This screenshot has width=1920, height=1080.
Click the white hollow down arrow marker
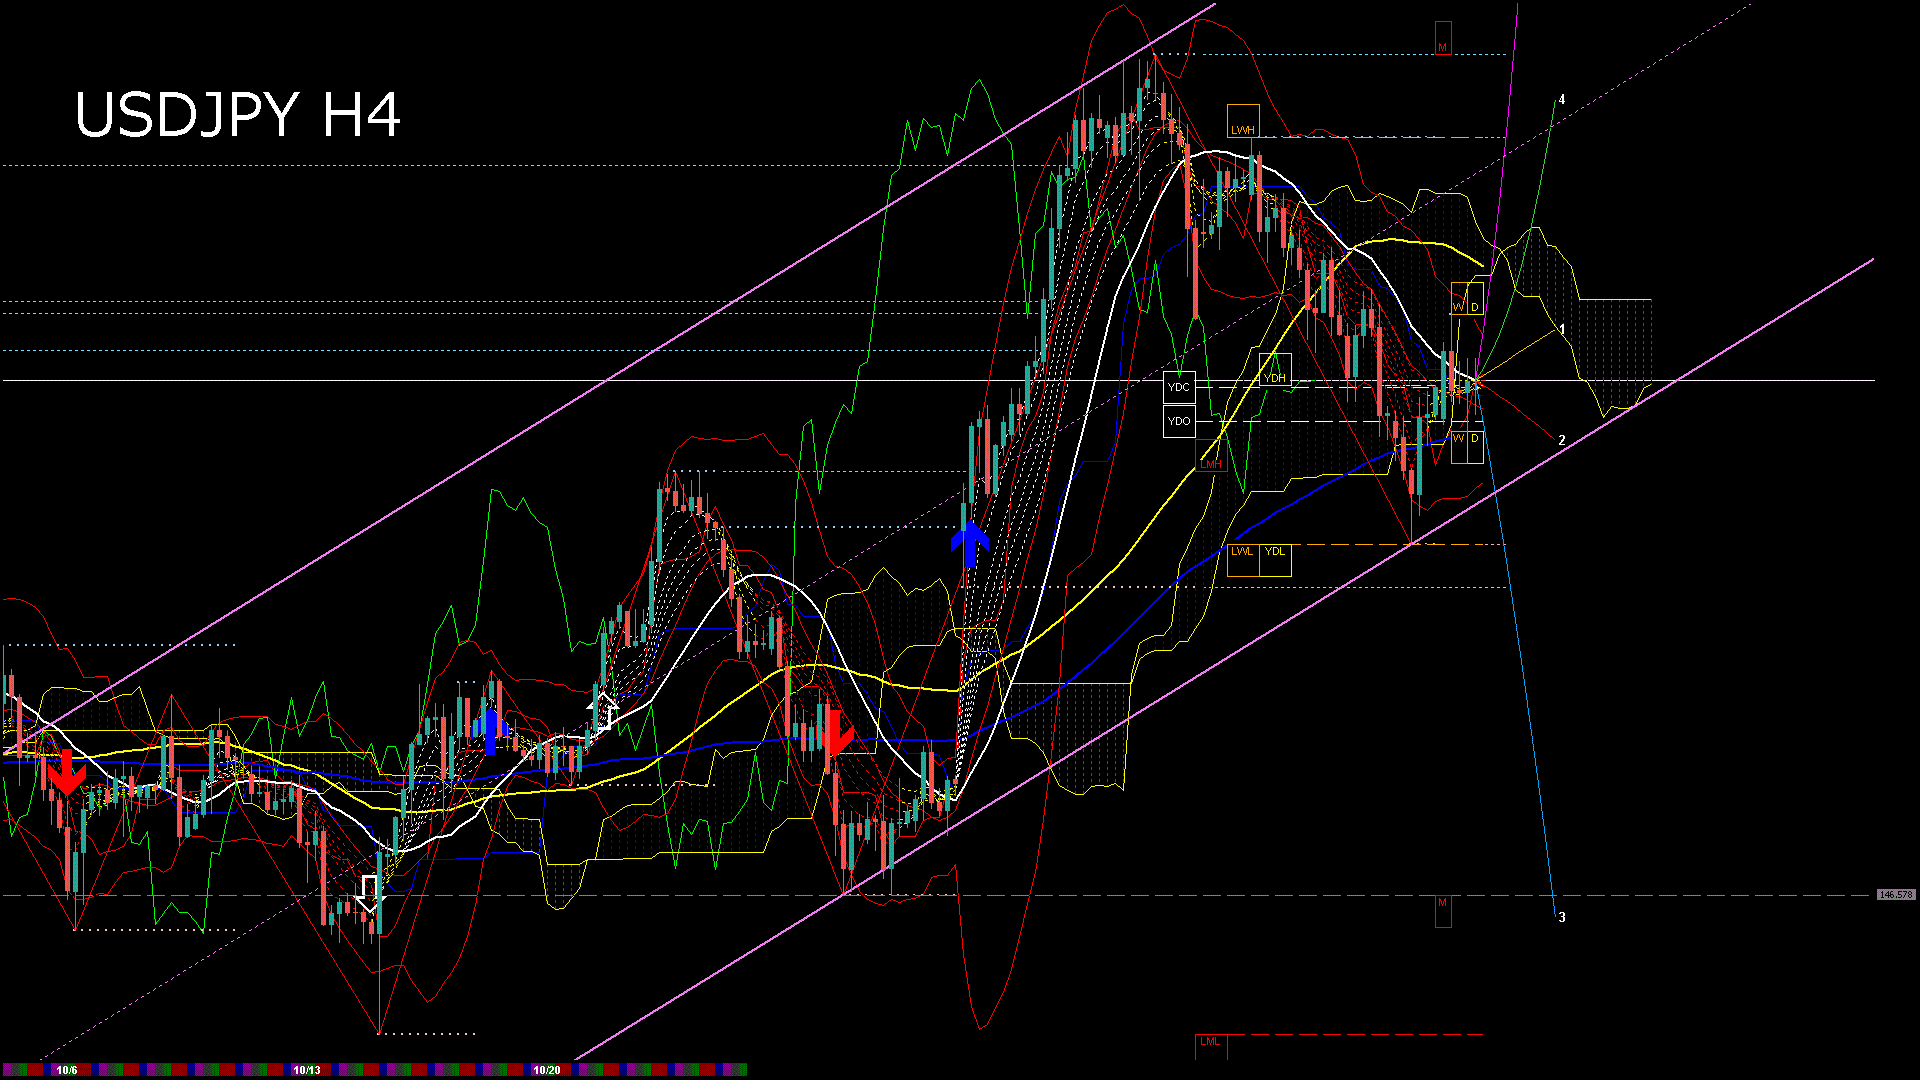pyautogui.click(x=369, y=893)
